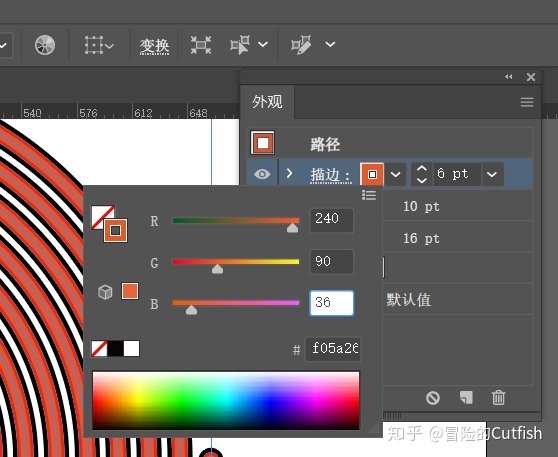Open the Align to selection dropdown
This screenshot has height=457, width=558.
click(x=99, y=45)
